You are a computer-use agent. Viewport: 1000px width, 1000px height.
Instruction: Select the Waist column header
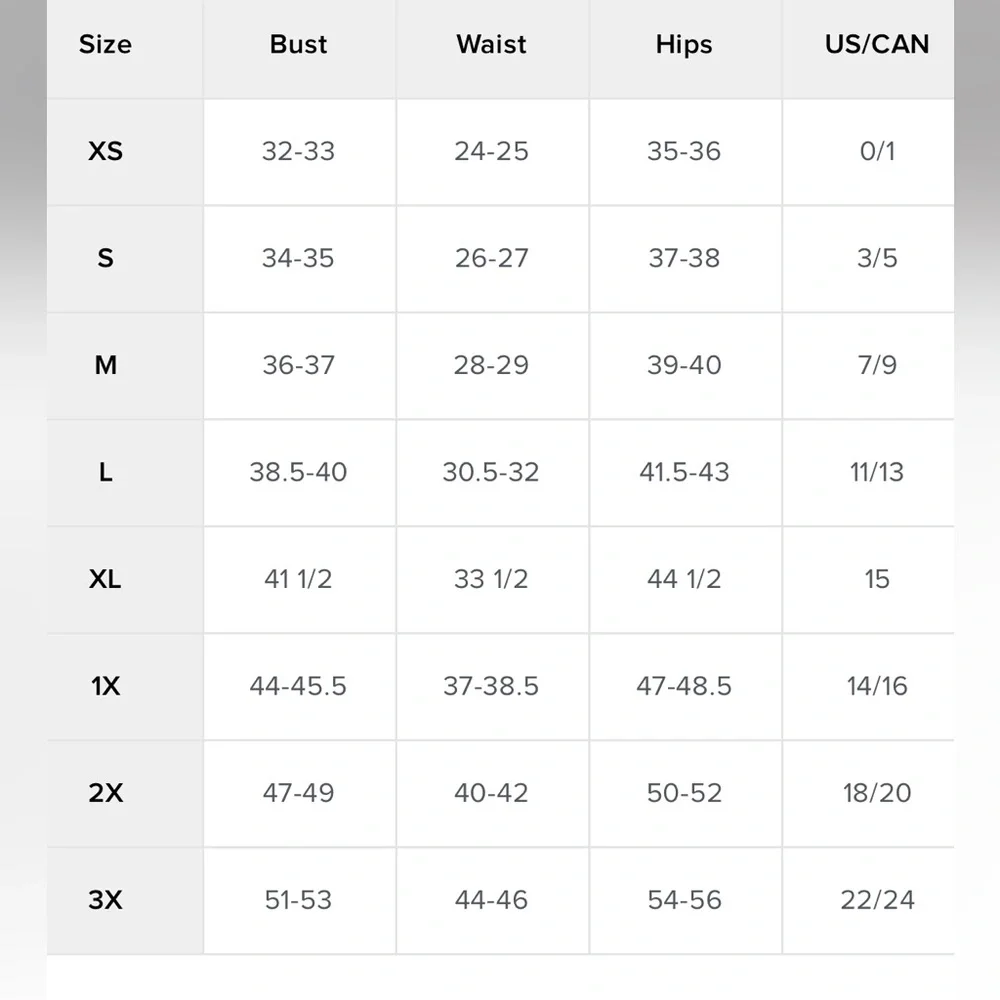pyautogui.click(x=491, y=45)
